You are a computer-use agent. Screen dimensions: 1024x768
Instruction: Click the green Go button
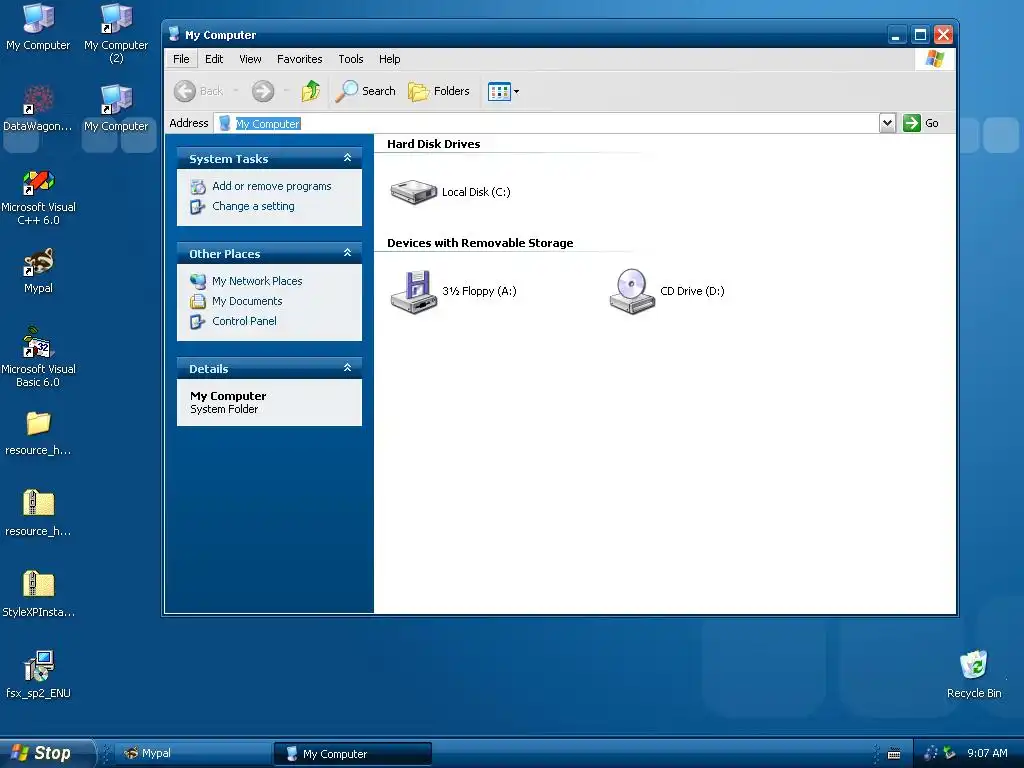tap(921, 123)
